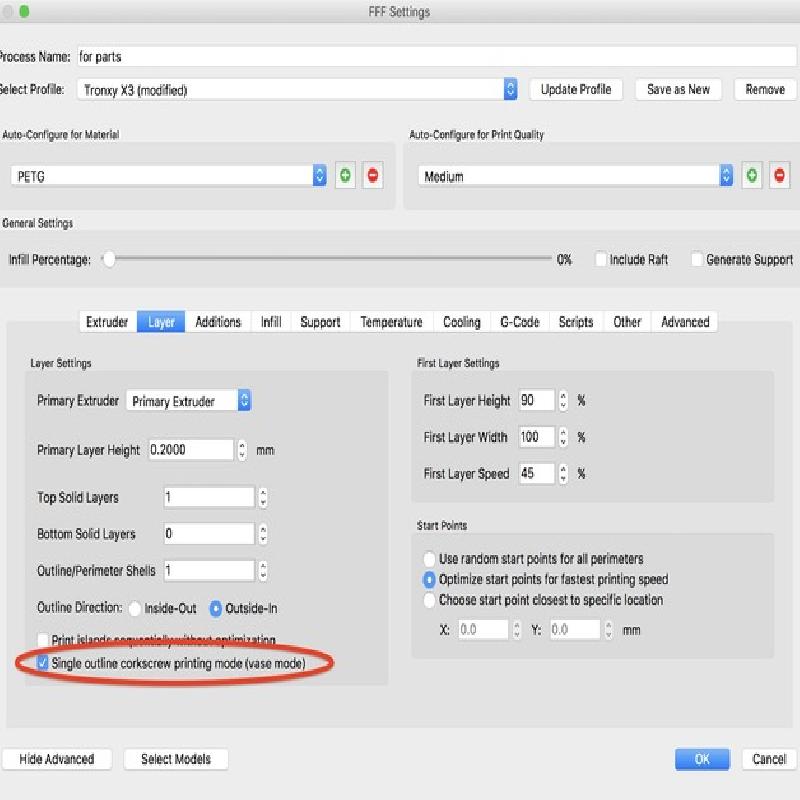800x800 pixels.
Task: Click the Save as New button
Action: (678, 89)
